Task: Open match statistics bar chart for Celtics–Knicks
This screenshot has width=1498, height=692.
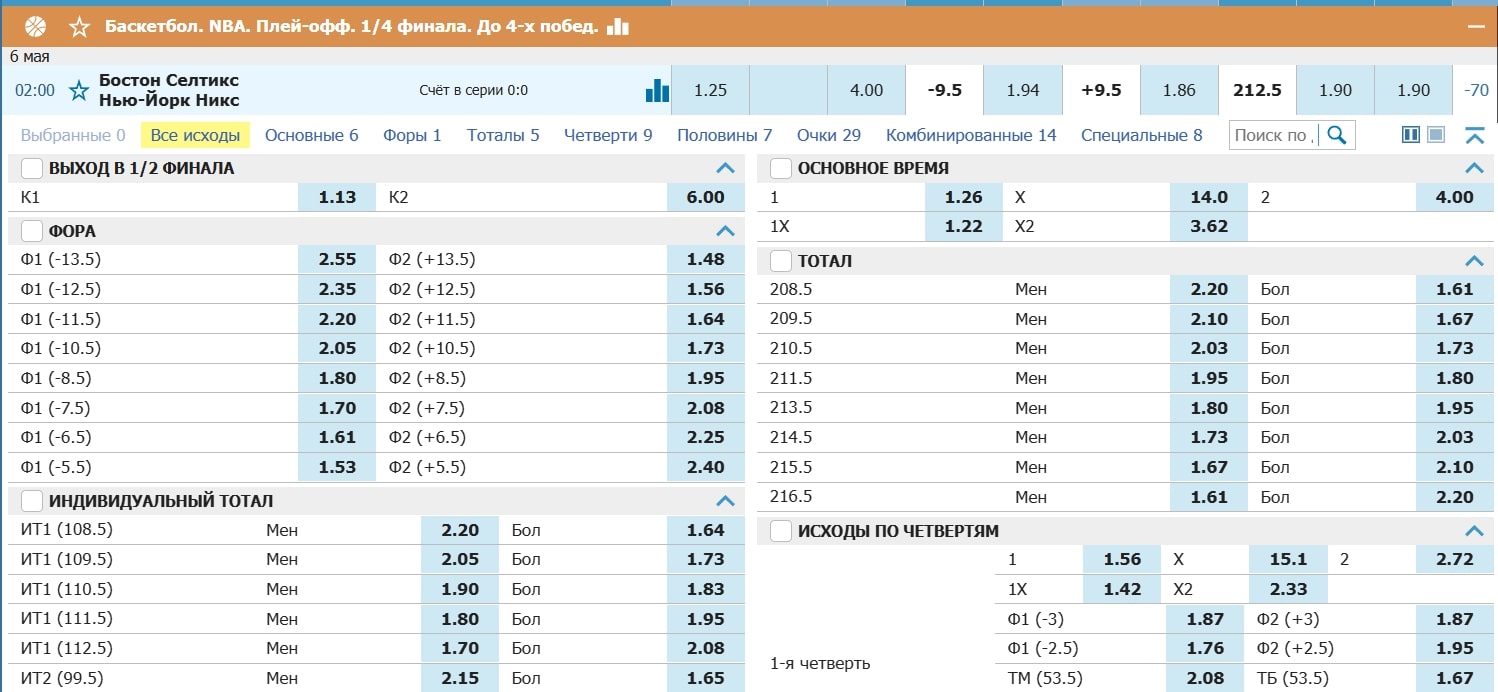Action: point(657,90)
